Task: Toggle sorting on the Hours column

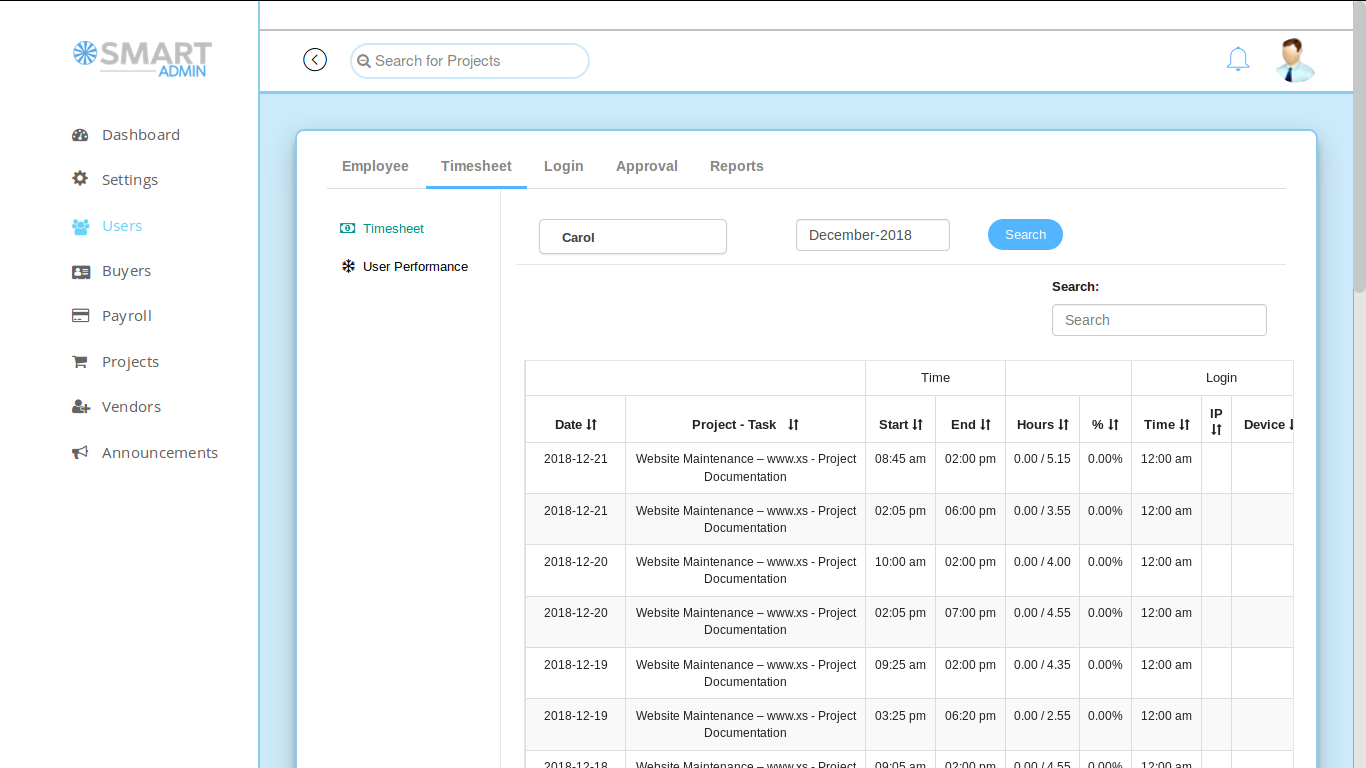Action: tap(1042, 424)
